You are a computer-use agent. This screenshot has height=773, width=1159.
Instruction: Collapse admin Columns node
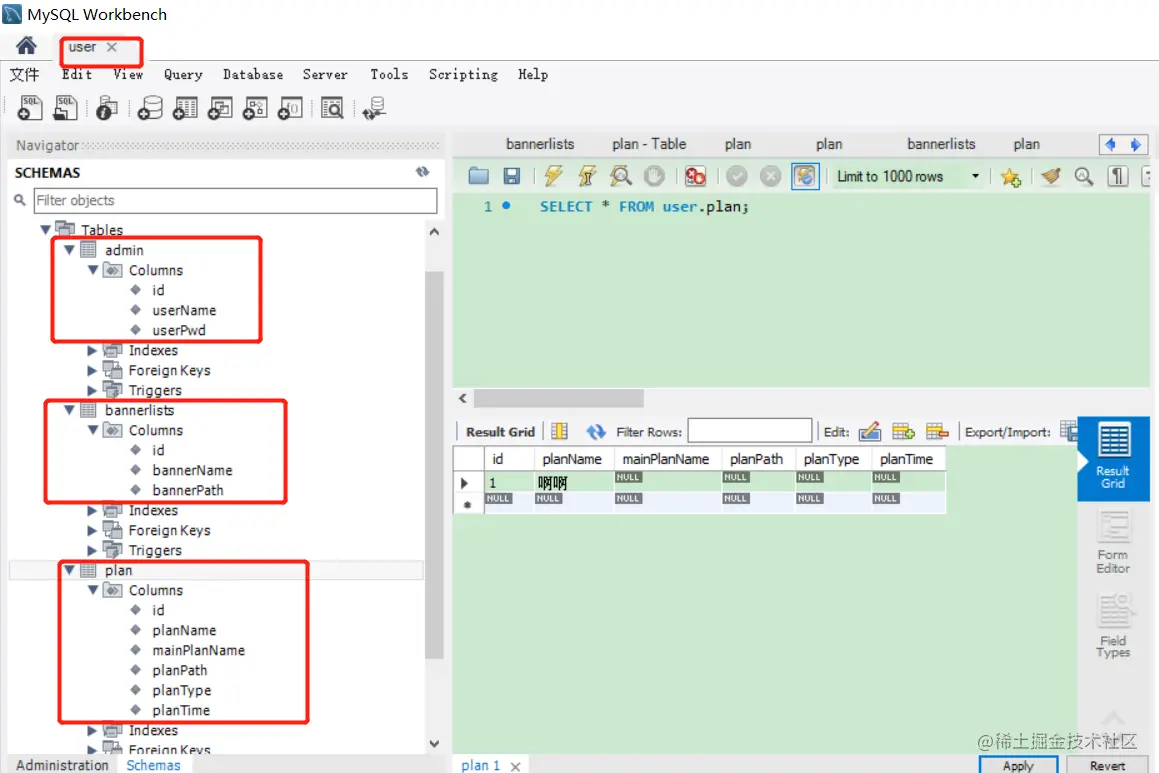93,270
